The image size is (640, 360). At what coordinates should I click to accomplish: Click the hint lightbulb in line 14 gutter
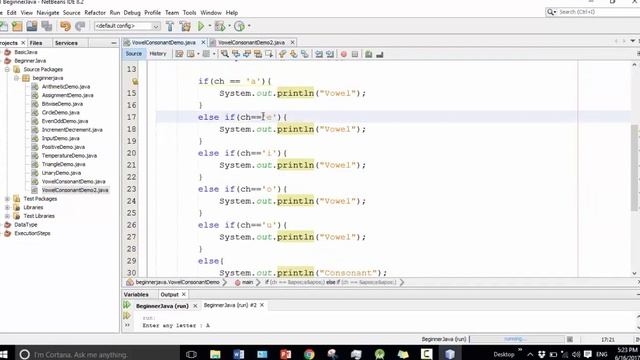tap(135, 81)
